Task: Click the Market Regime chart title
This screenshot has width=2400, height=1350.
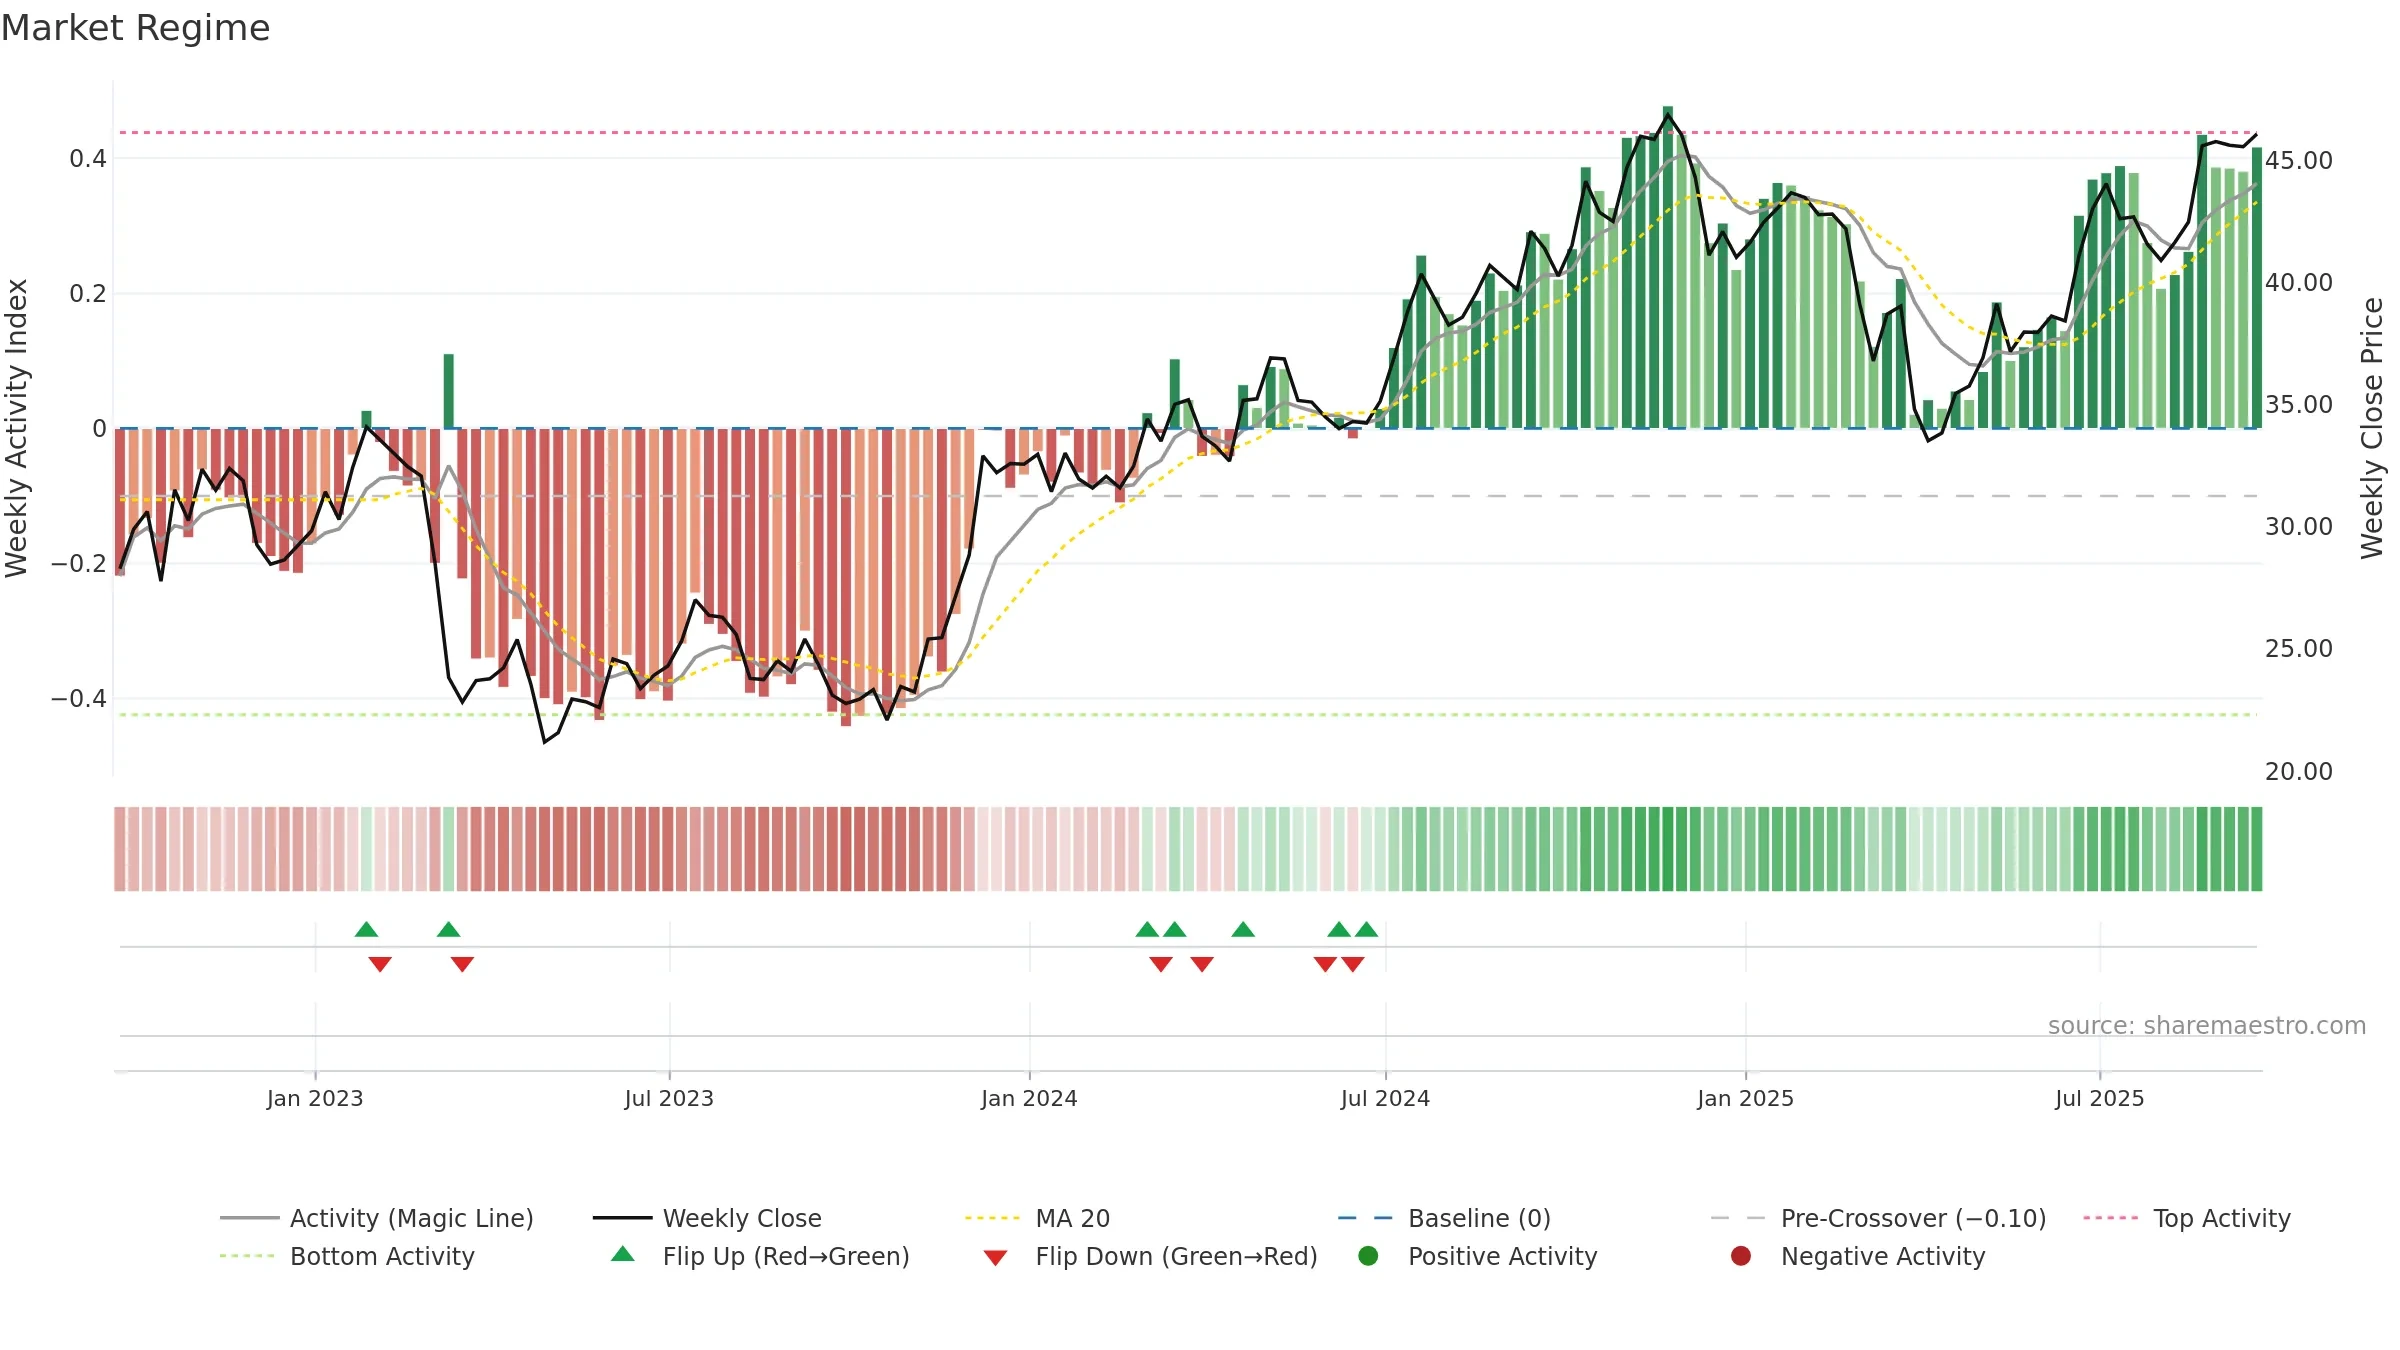Action: (x=135, y=28)
